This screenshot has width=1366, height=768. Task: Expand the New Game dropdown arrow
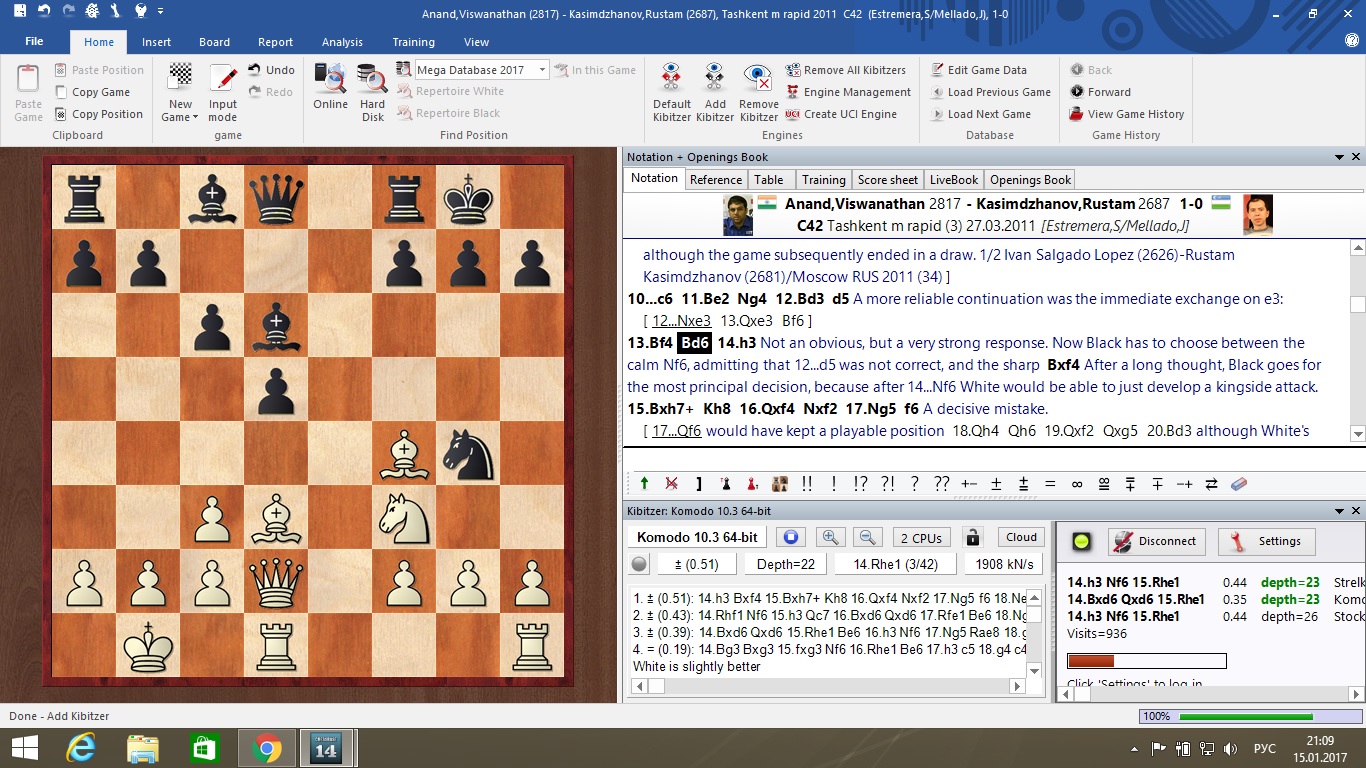(196, 118)
